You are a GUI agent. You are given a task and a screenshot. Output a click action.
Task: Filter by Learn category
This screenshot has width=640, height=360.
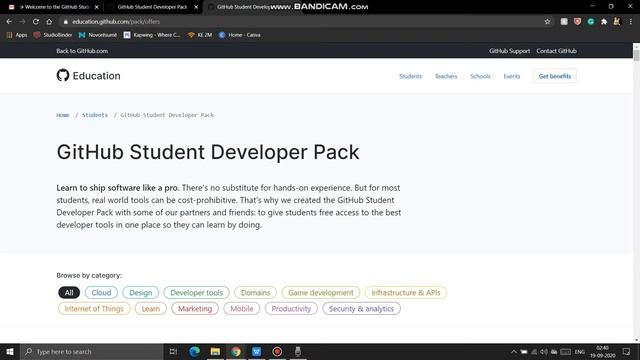pos(151,309)
